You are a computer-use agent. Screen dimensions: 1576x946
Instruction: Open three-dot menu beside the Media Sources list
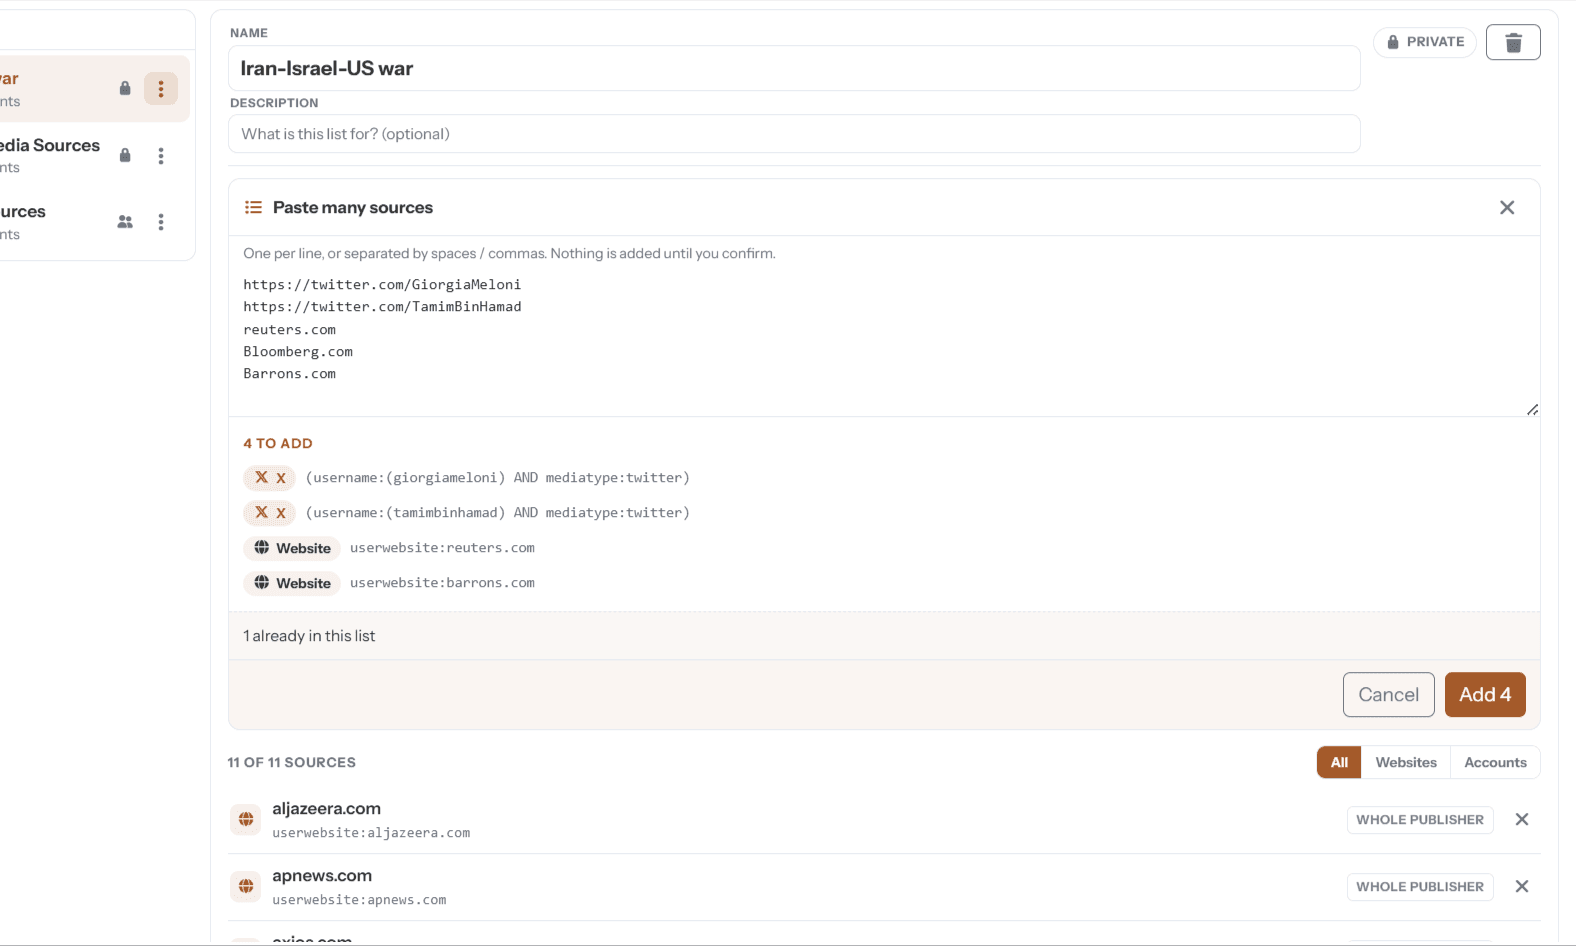[x=161, y=156]
